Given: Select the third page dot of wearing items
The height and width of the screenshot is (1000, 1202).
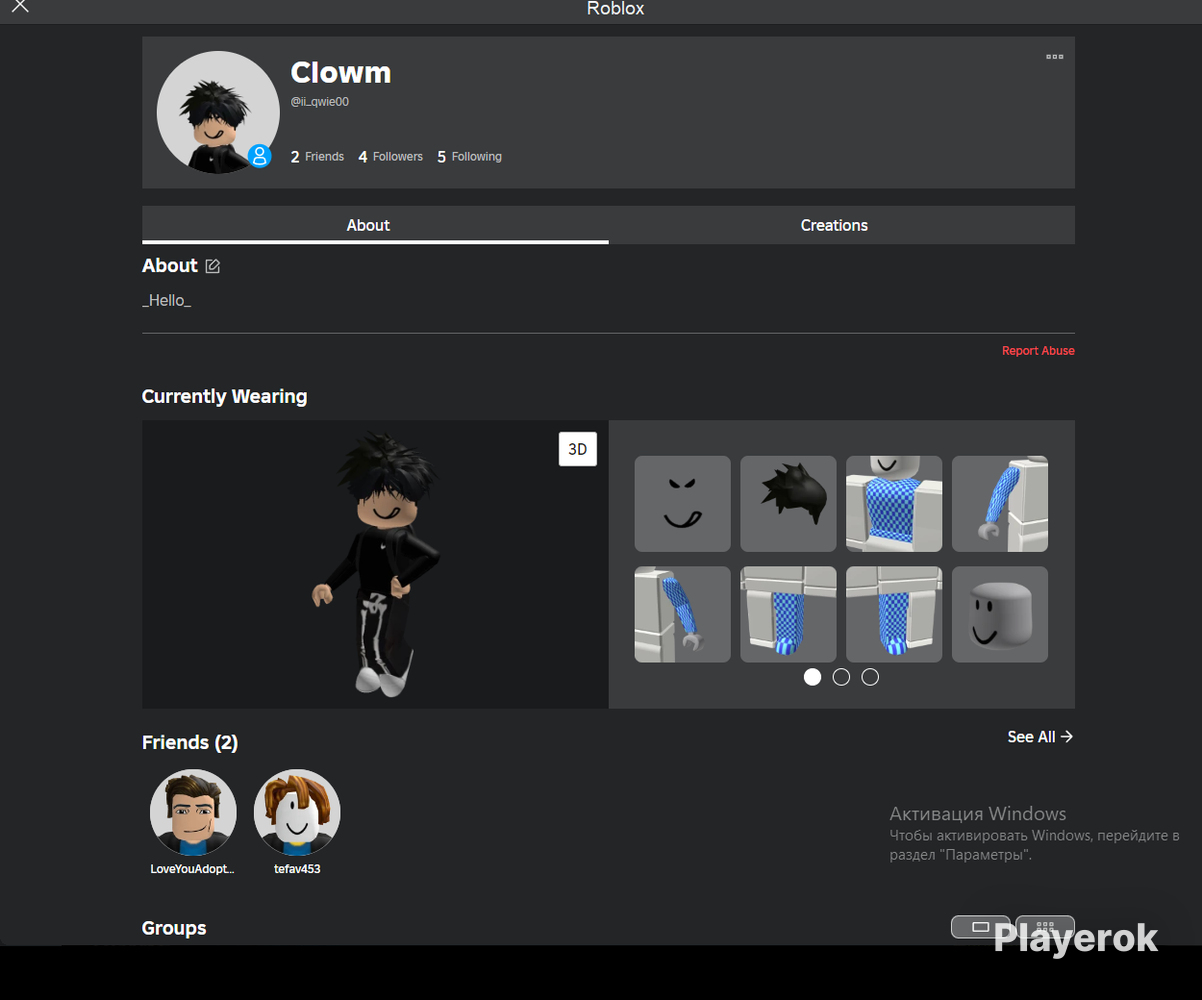Looking at the screenshot, I should [x=870, y=677].
